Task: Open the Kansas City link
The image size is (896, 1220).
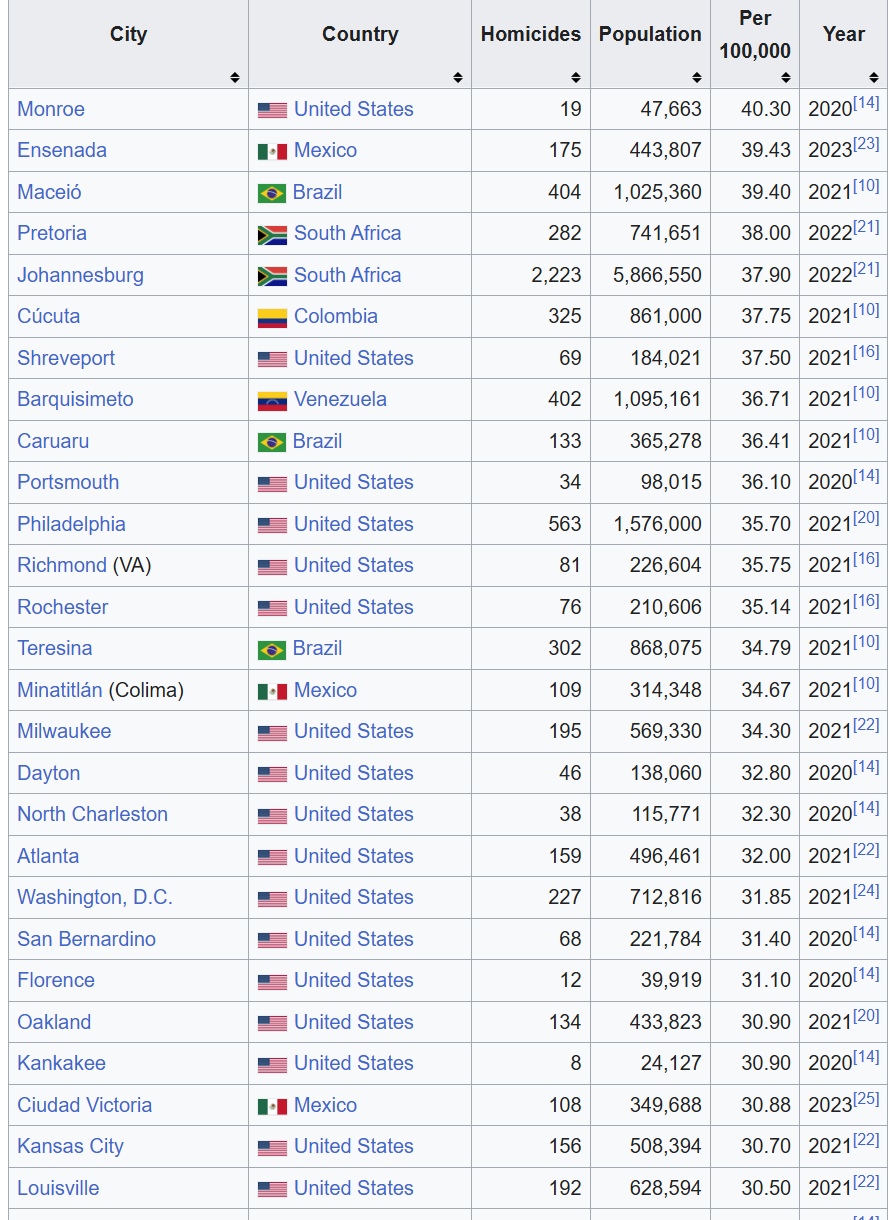Action: pos(70,1146)
